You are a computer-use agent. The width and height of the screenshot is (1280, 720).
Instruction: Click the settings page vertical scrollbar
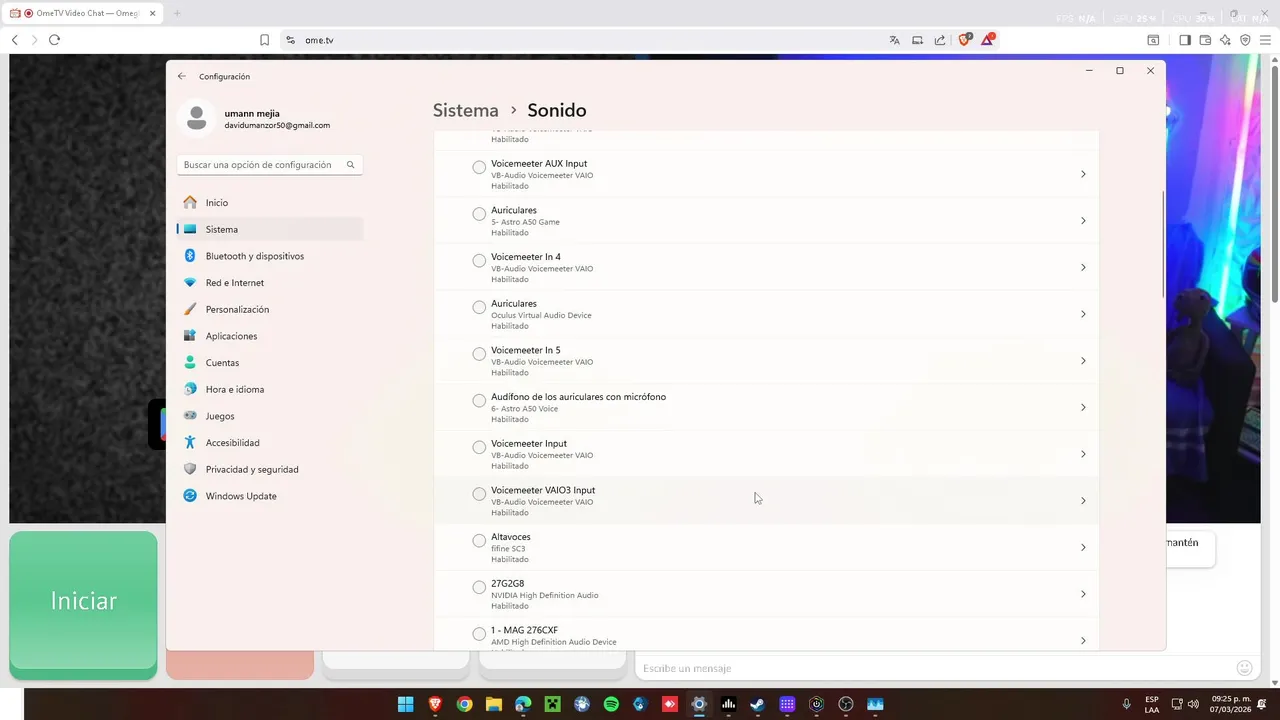[x=1162, y=245]
